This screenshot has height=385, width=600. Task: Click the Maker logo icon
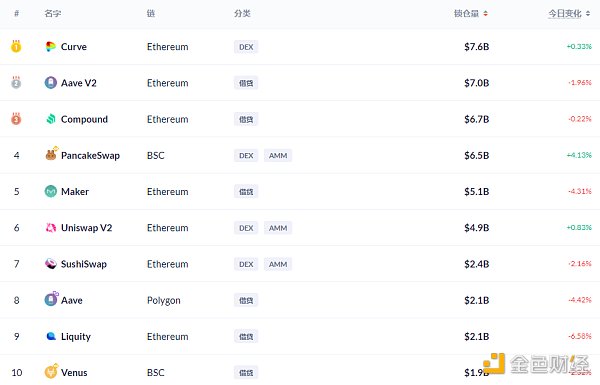click(51, 191)
